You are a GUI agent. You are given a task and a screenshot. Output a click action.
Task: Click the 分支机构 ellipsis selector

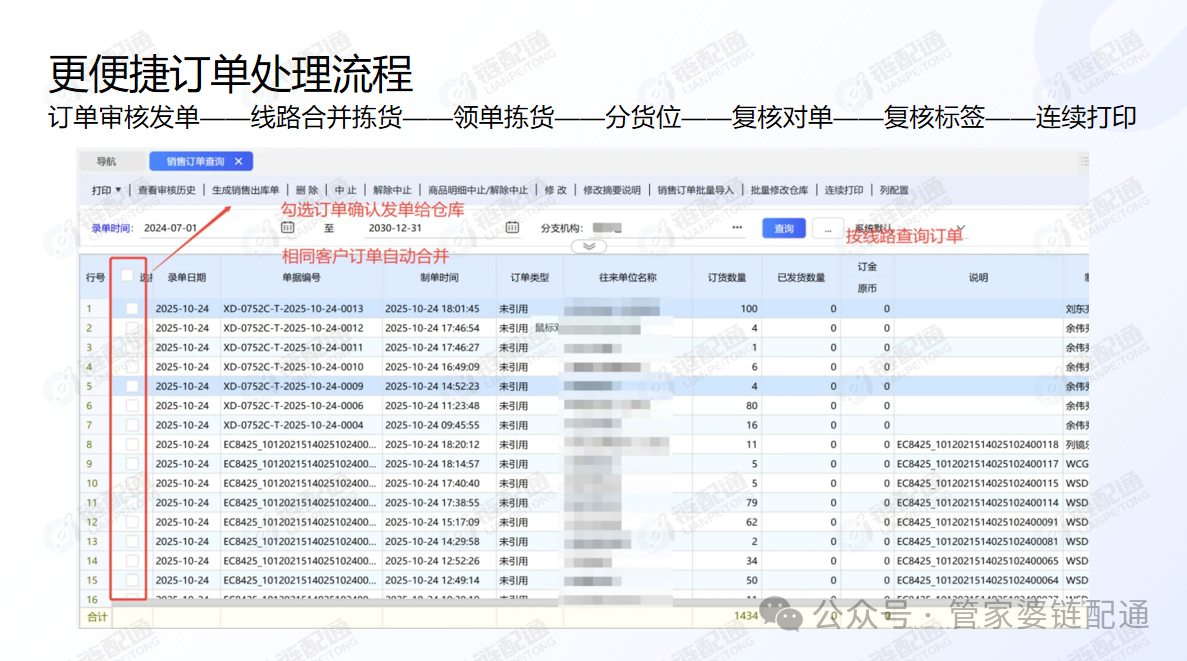point(737,228)
